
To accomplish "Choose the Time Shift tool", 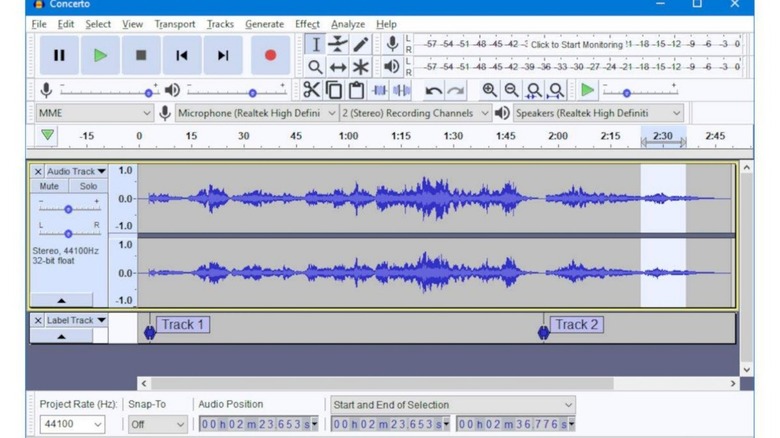I will pyautogui.click(x=338, y=67).
